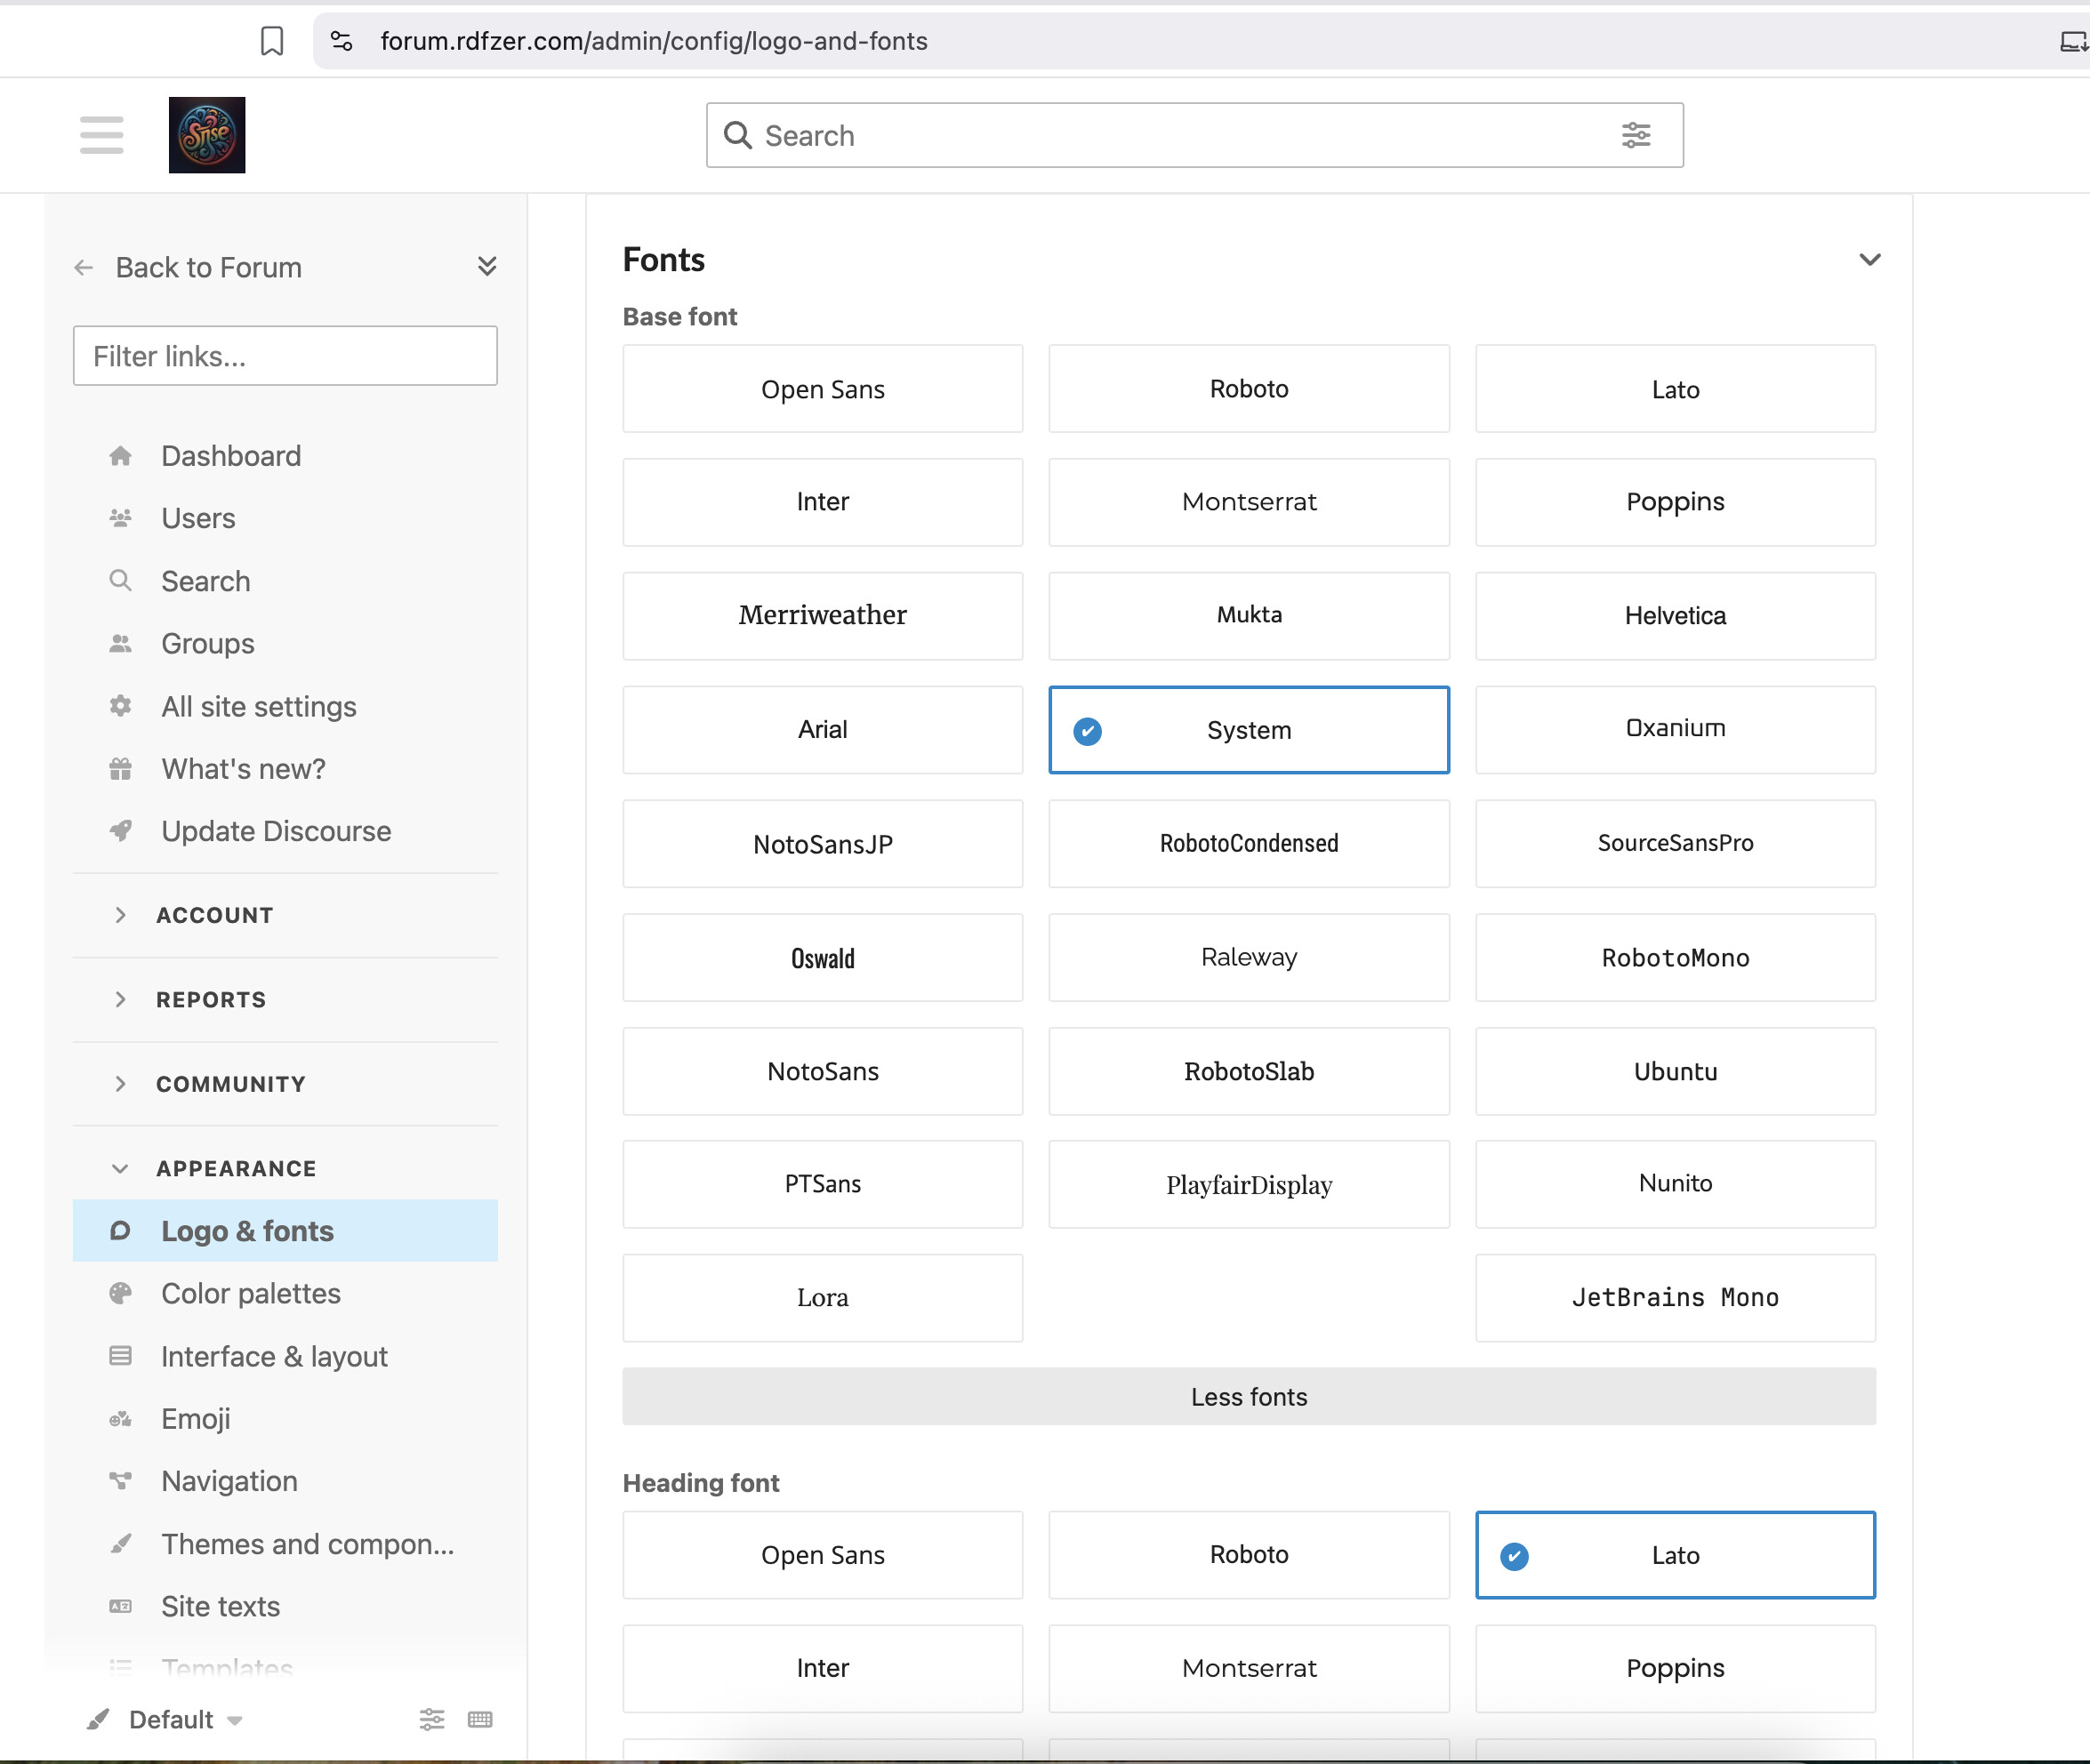
Task: Expand the ACCOUNT sidebar section
Action: (x=214, y=915)
